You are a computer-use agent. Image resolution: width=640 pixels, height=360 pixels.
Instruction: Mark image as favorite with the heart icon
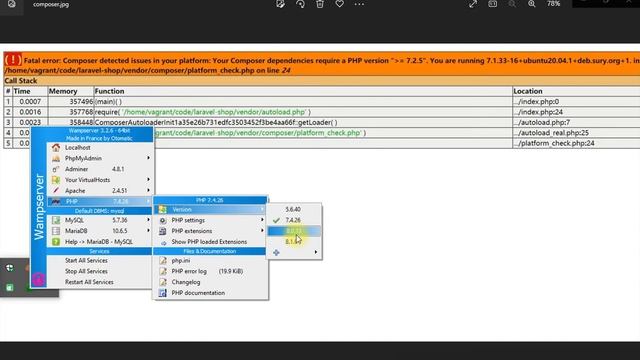[x=339, y=4]
